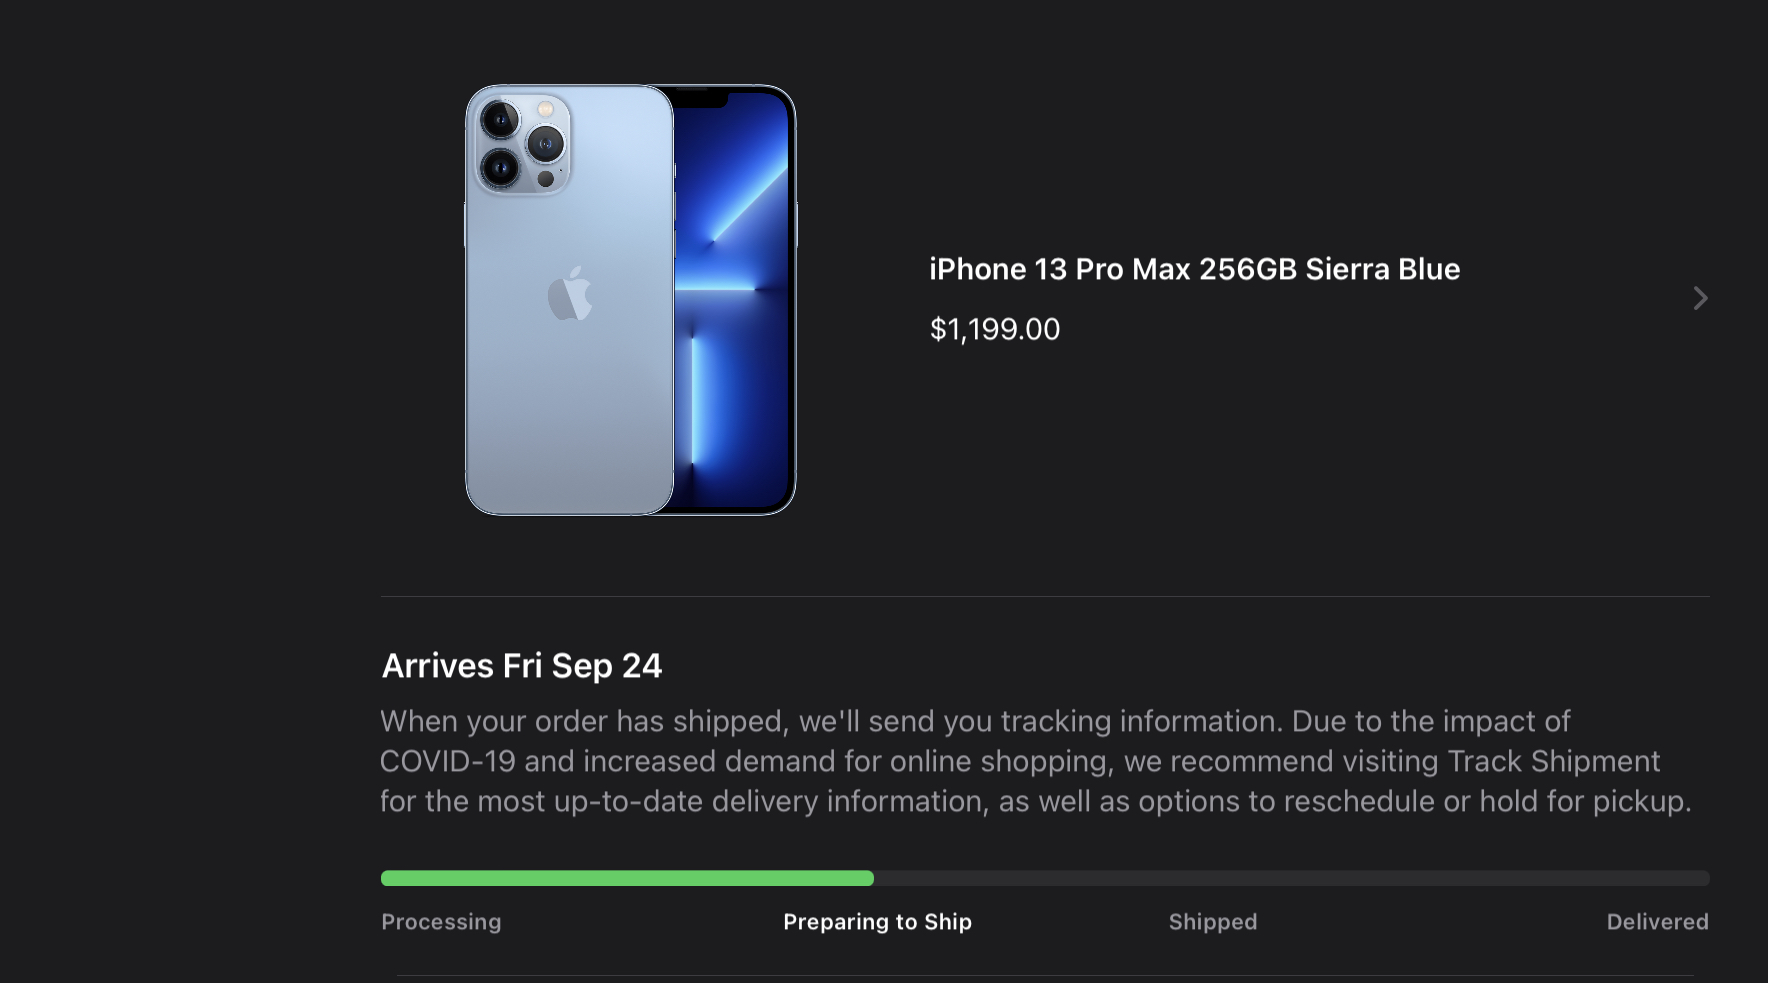Image resolution: width=1768 pixels, height=983 pixels.
Task: Click the chevron arrow beside the iPhone order
Action: pos(1700,298)
